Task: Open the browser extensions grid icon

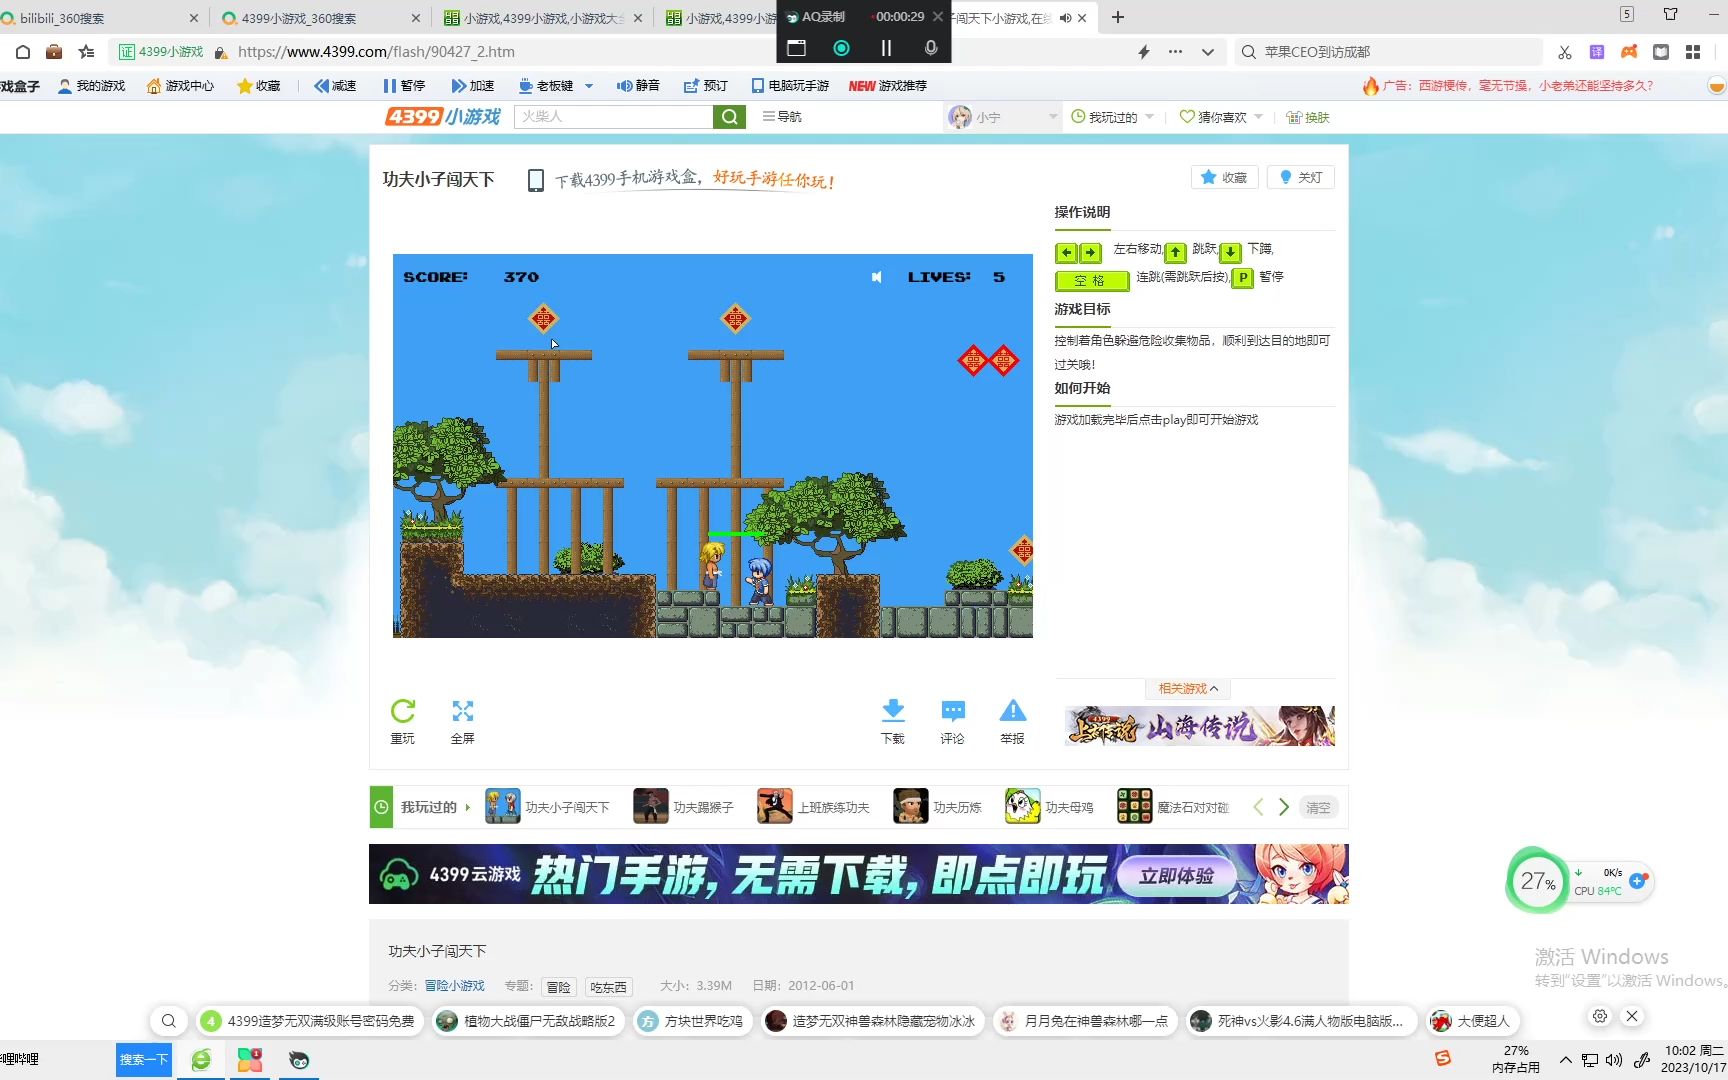Action: 1693,52
